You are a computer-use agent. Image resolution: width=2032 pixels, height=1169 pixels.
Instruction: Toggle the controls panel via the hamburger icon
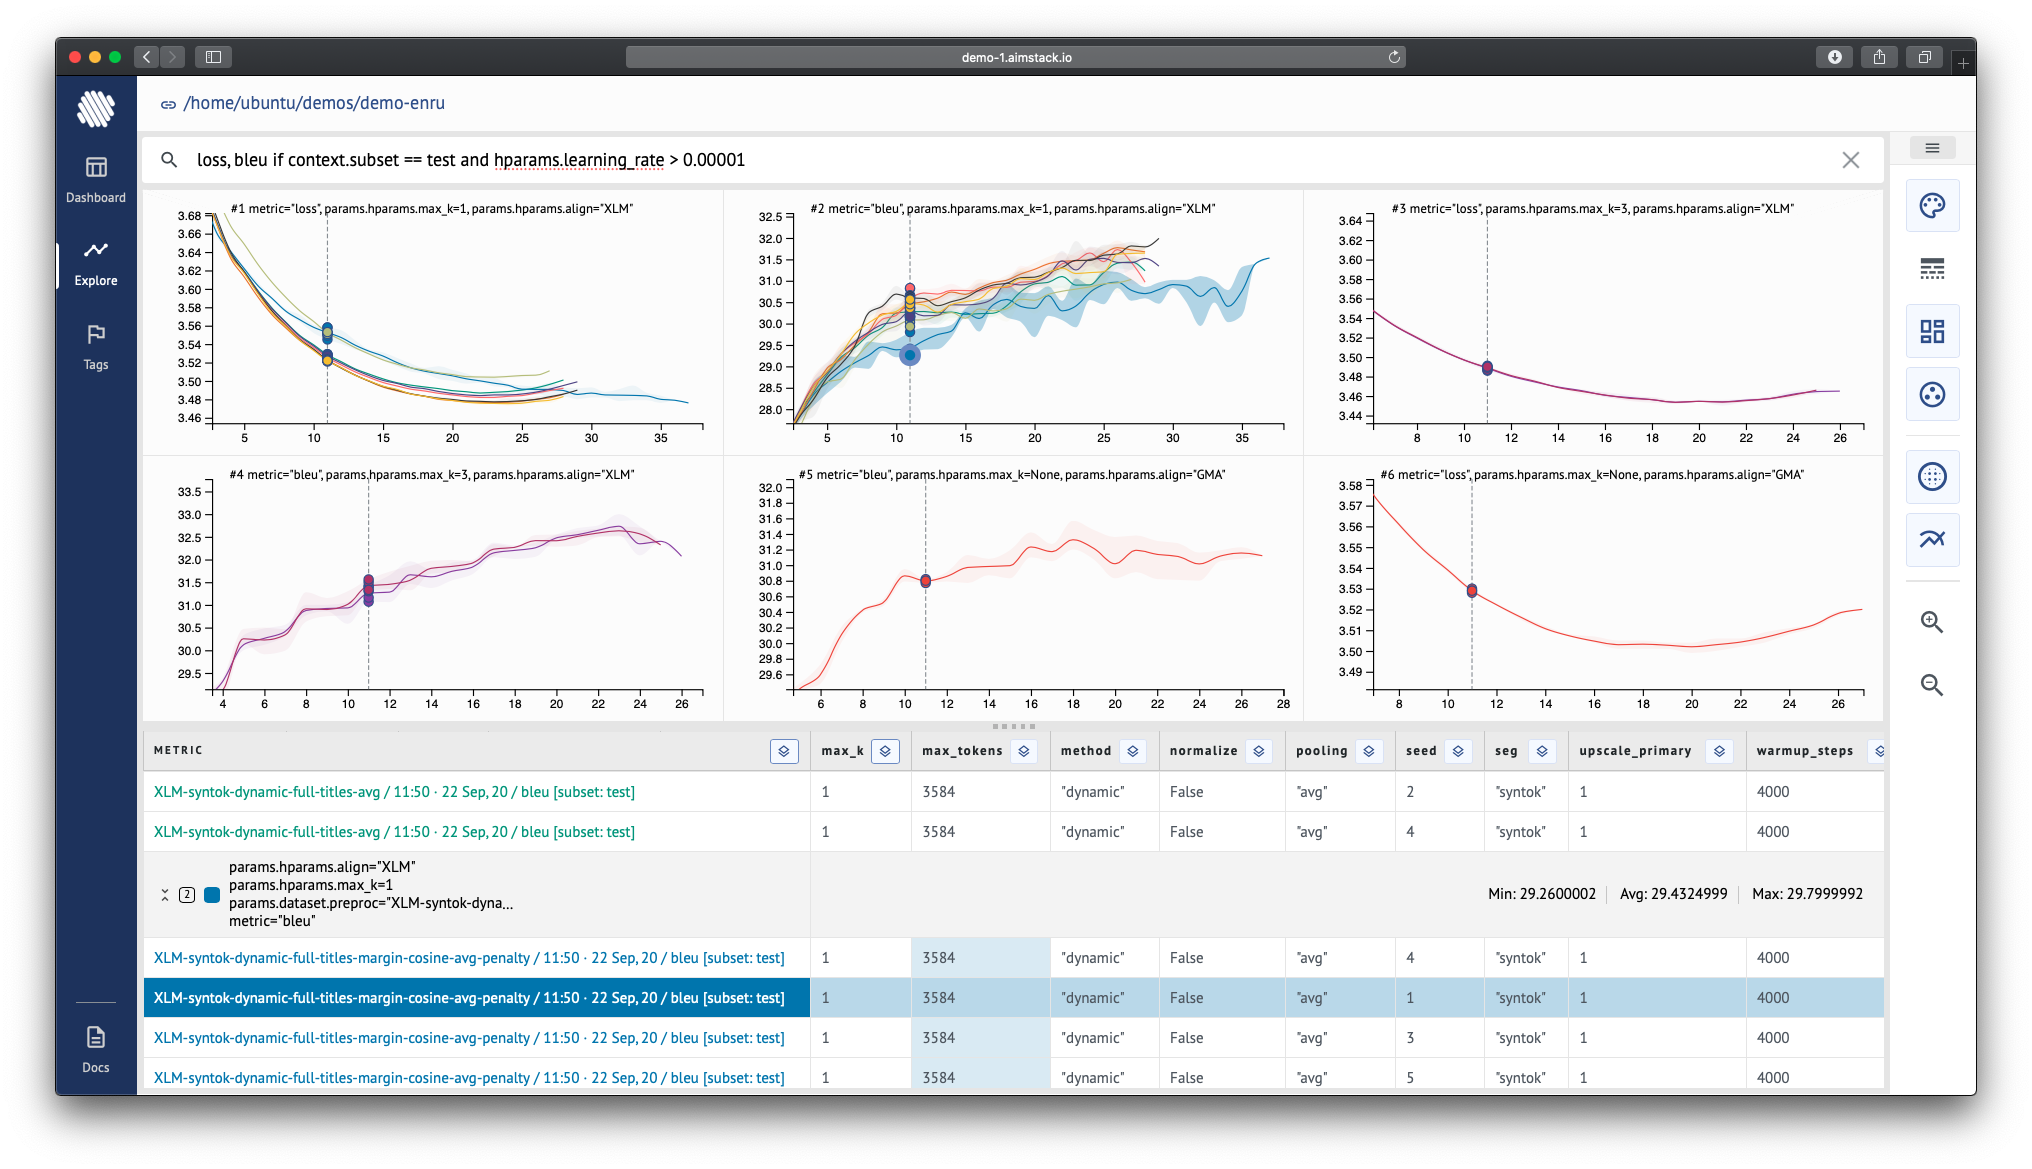pyautogui.click(x=1933, y=147)
